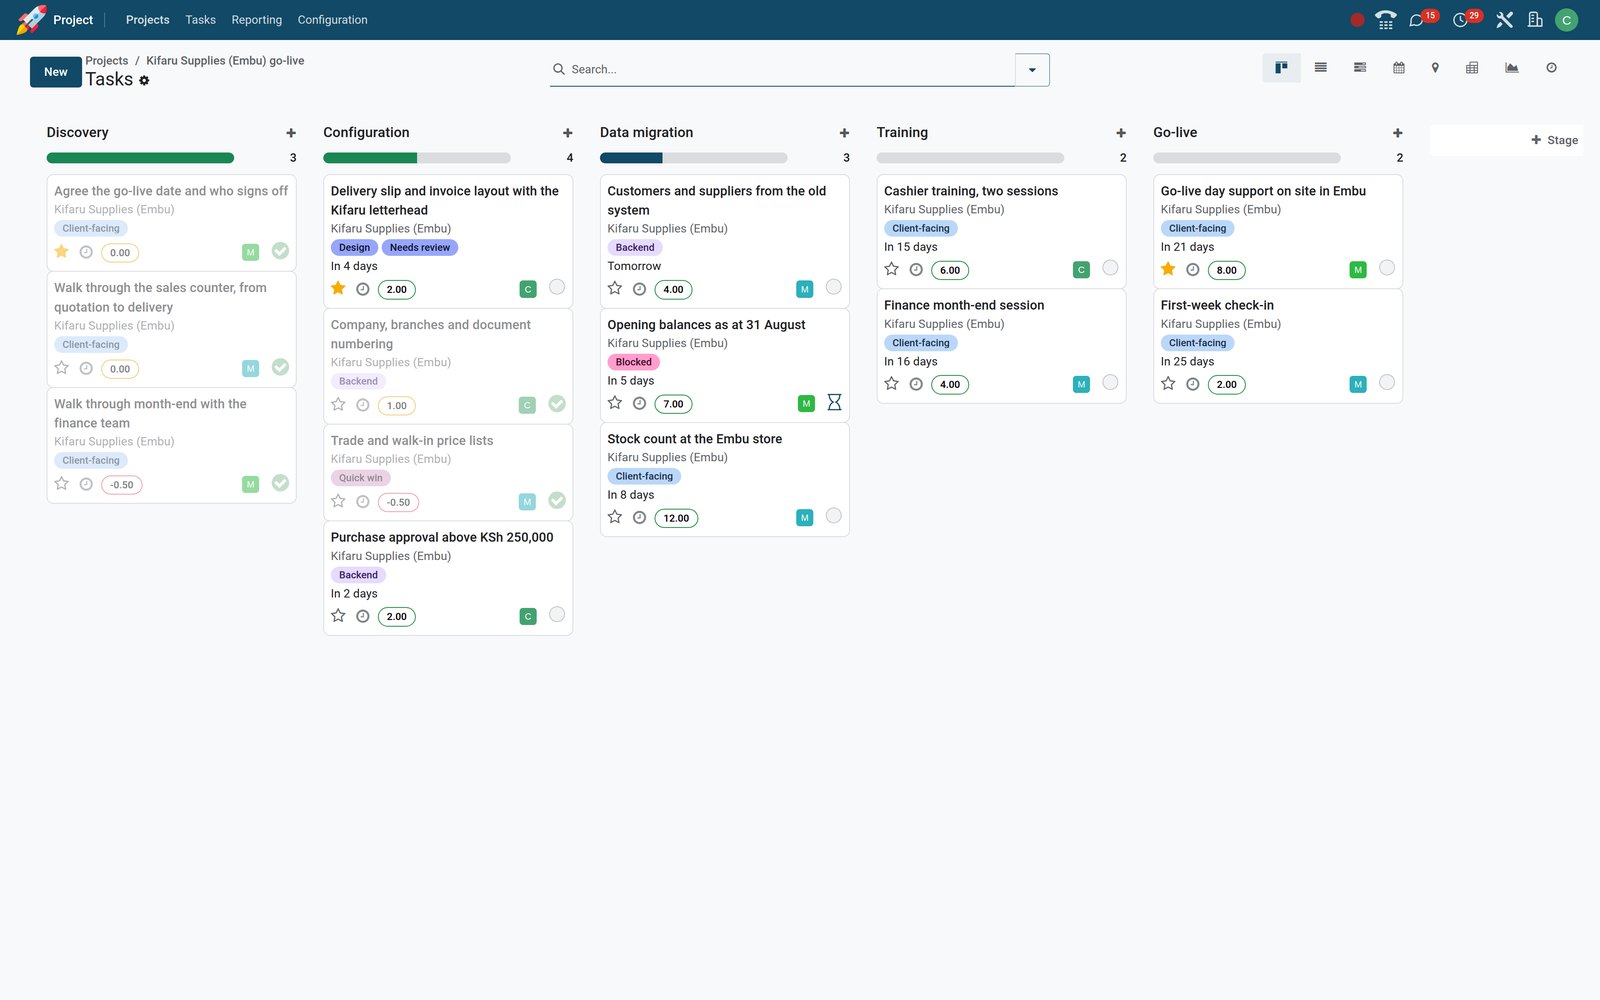Toggle state circle on First-week check-in card

(1387, 382)
